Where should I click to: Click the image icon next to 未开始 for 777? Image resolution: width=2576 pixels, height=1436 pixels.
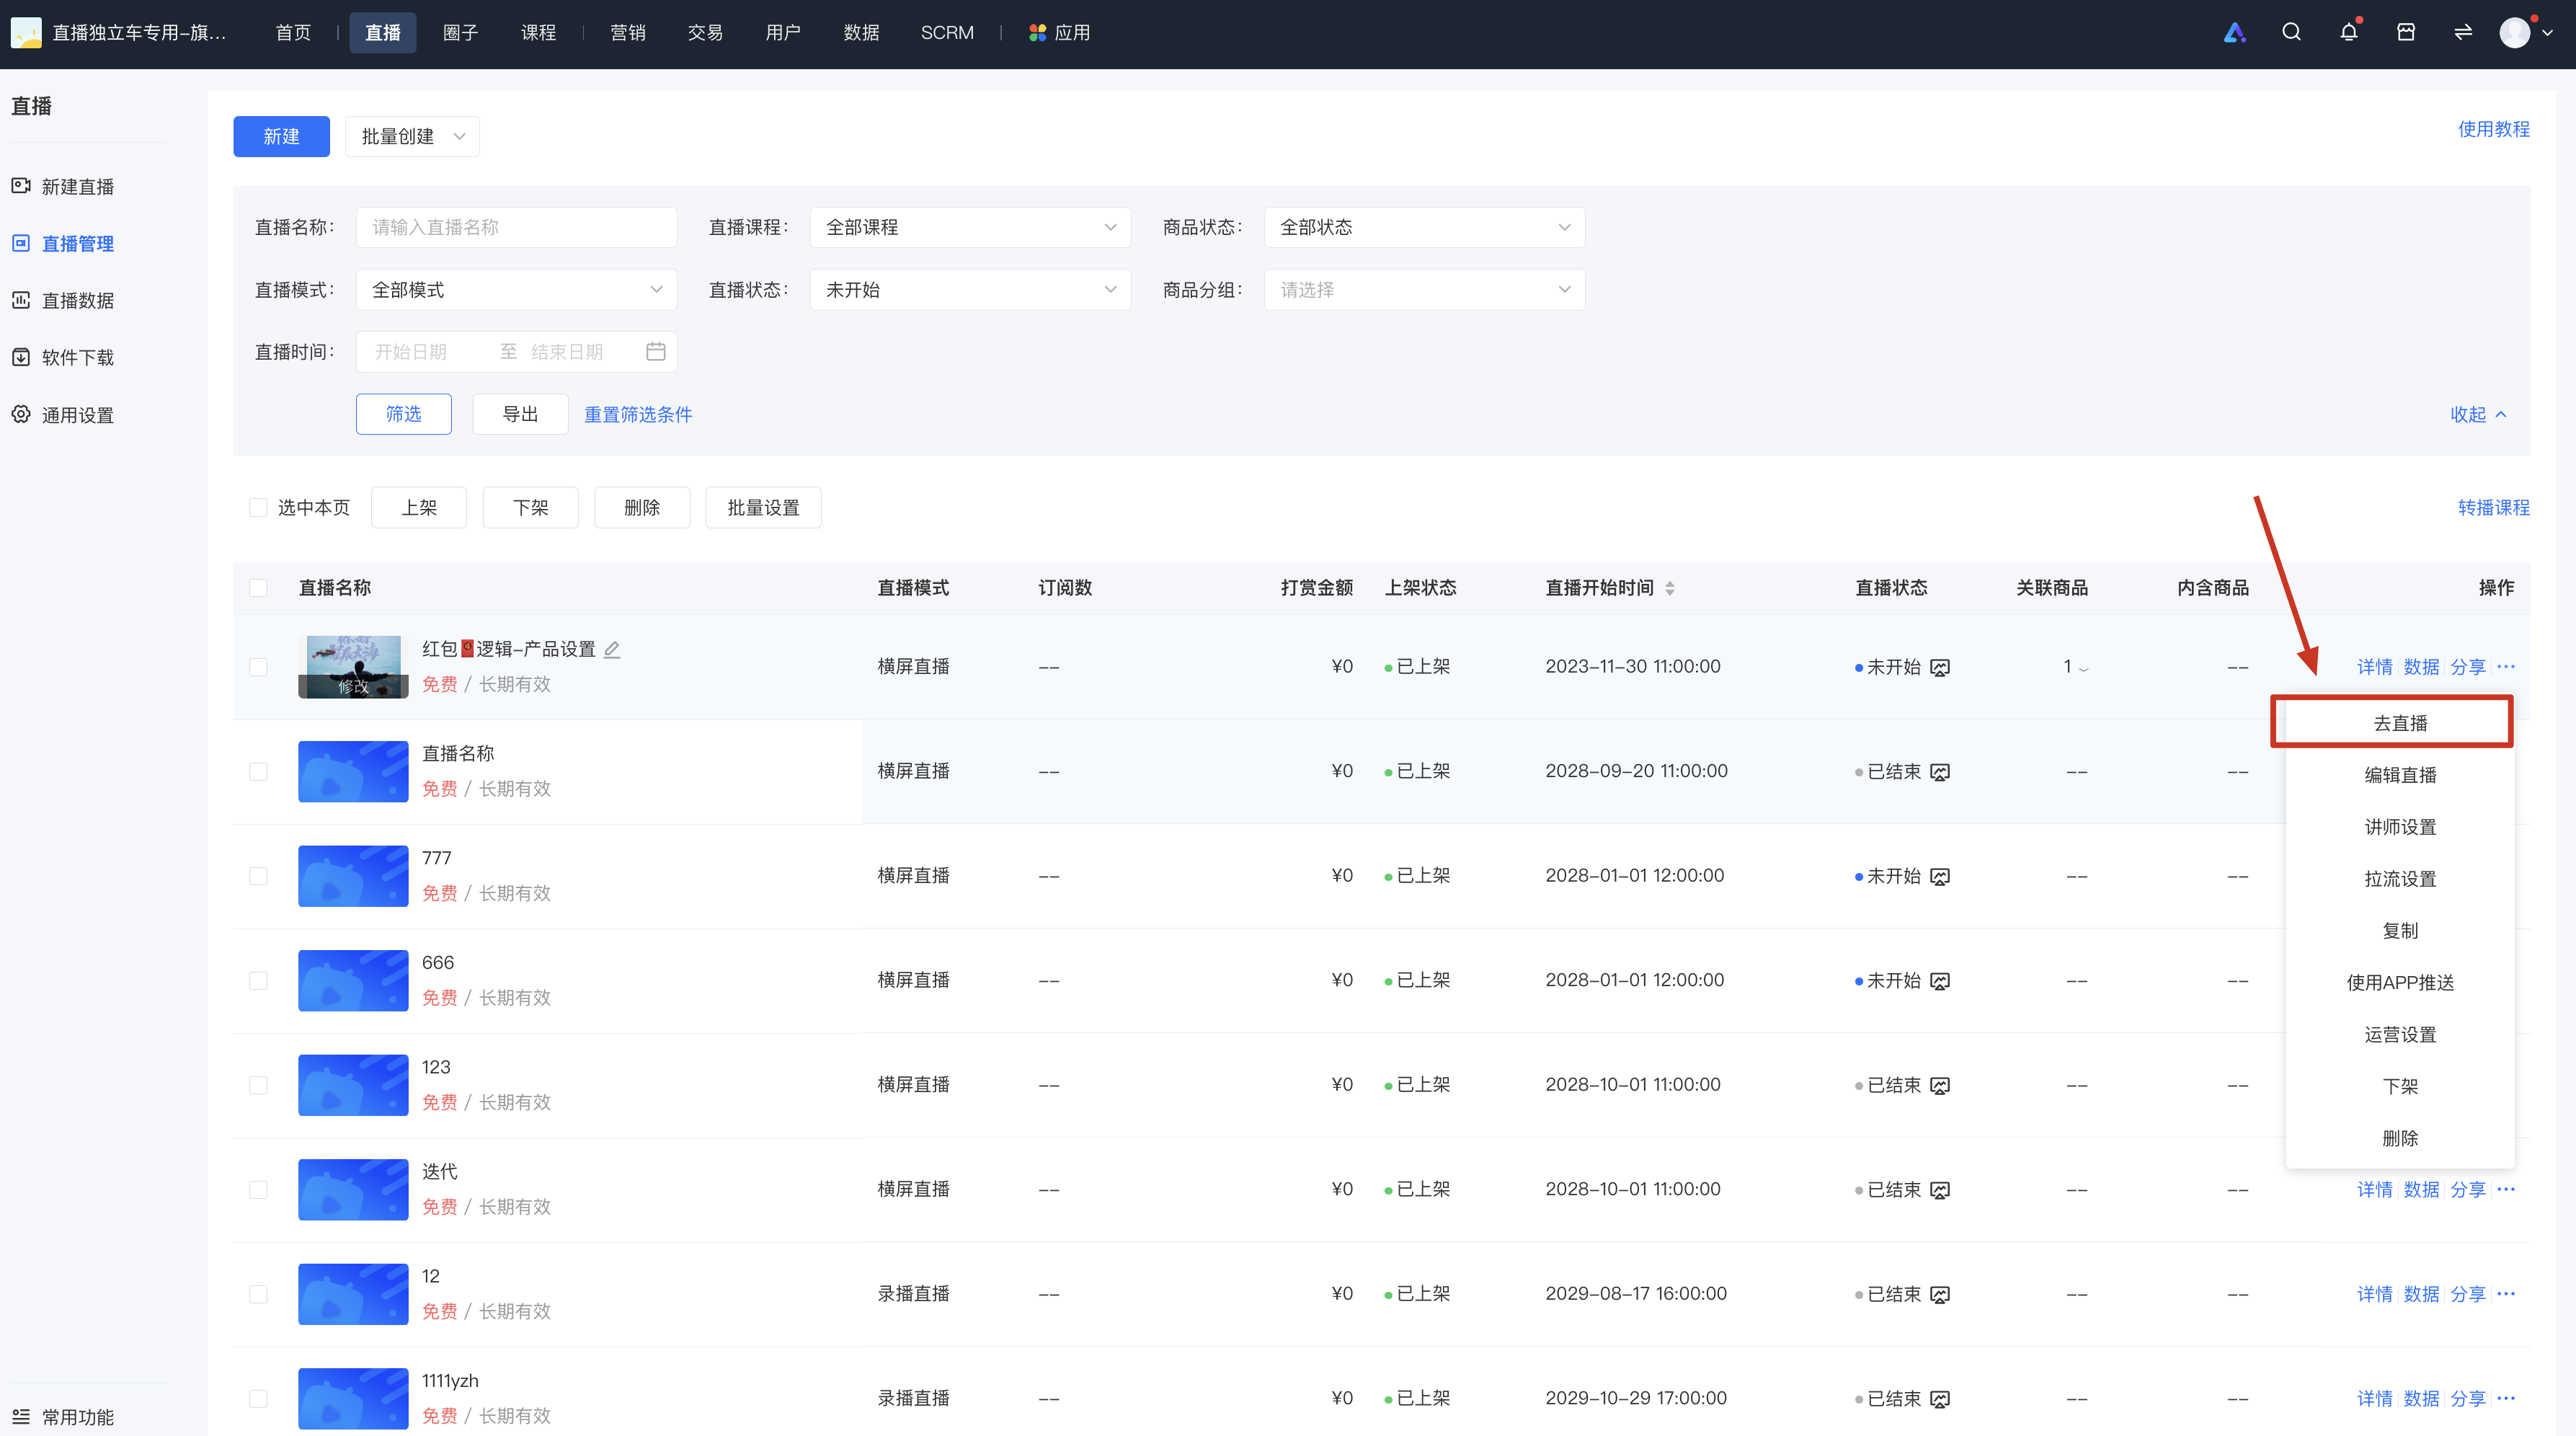point(1940,877)
